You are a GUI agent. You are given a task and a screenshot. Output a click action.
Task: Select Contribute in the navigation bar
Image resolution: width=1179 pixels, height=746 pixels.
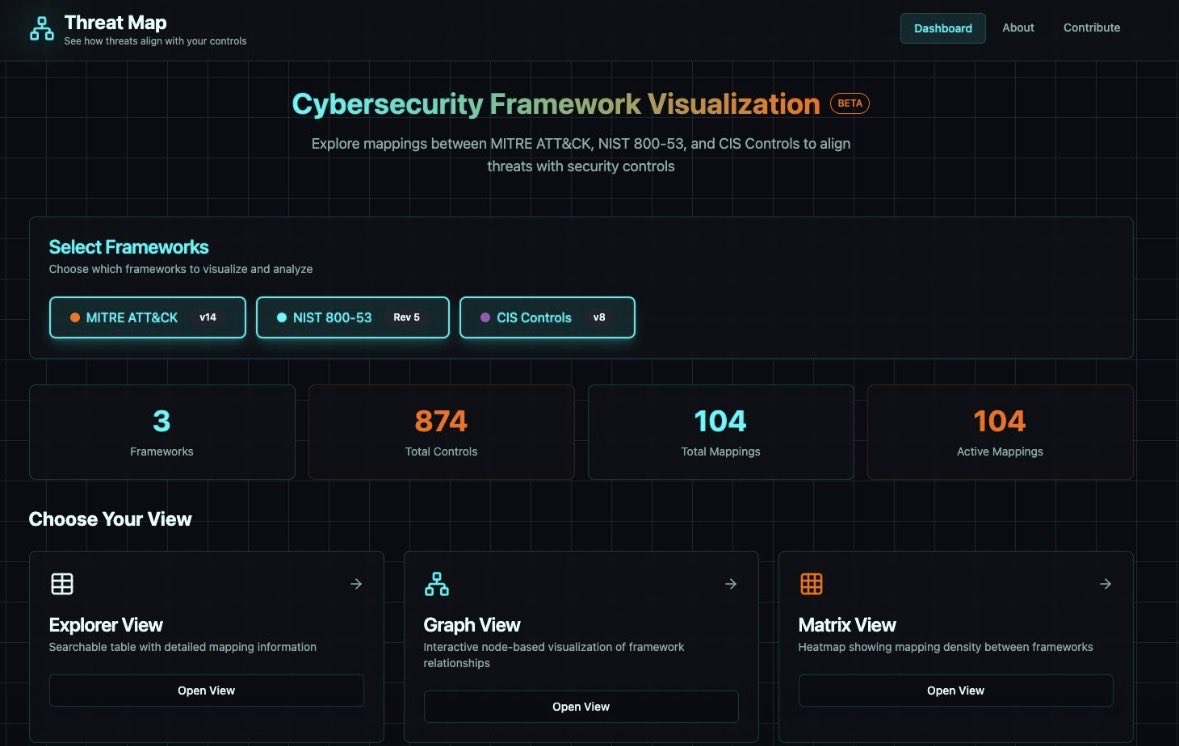pos(1090,28)
